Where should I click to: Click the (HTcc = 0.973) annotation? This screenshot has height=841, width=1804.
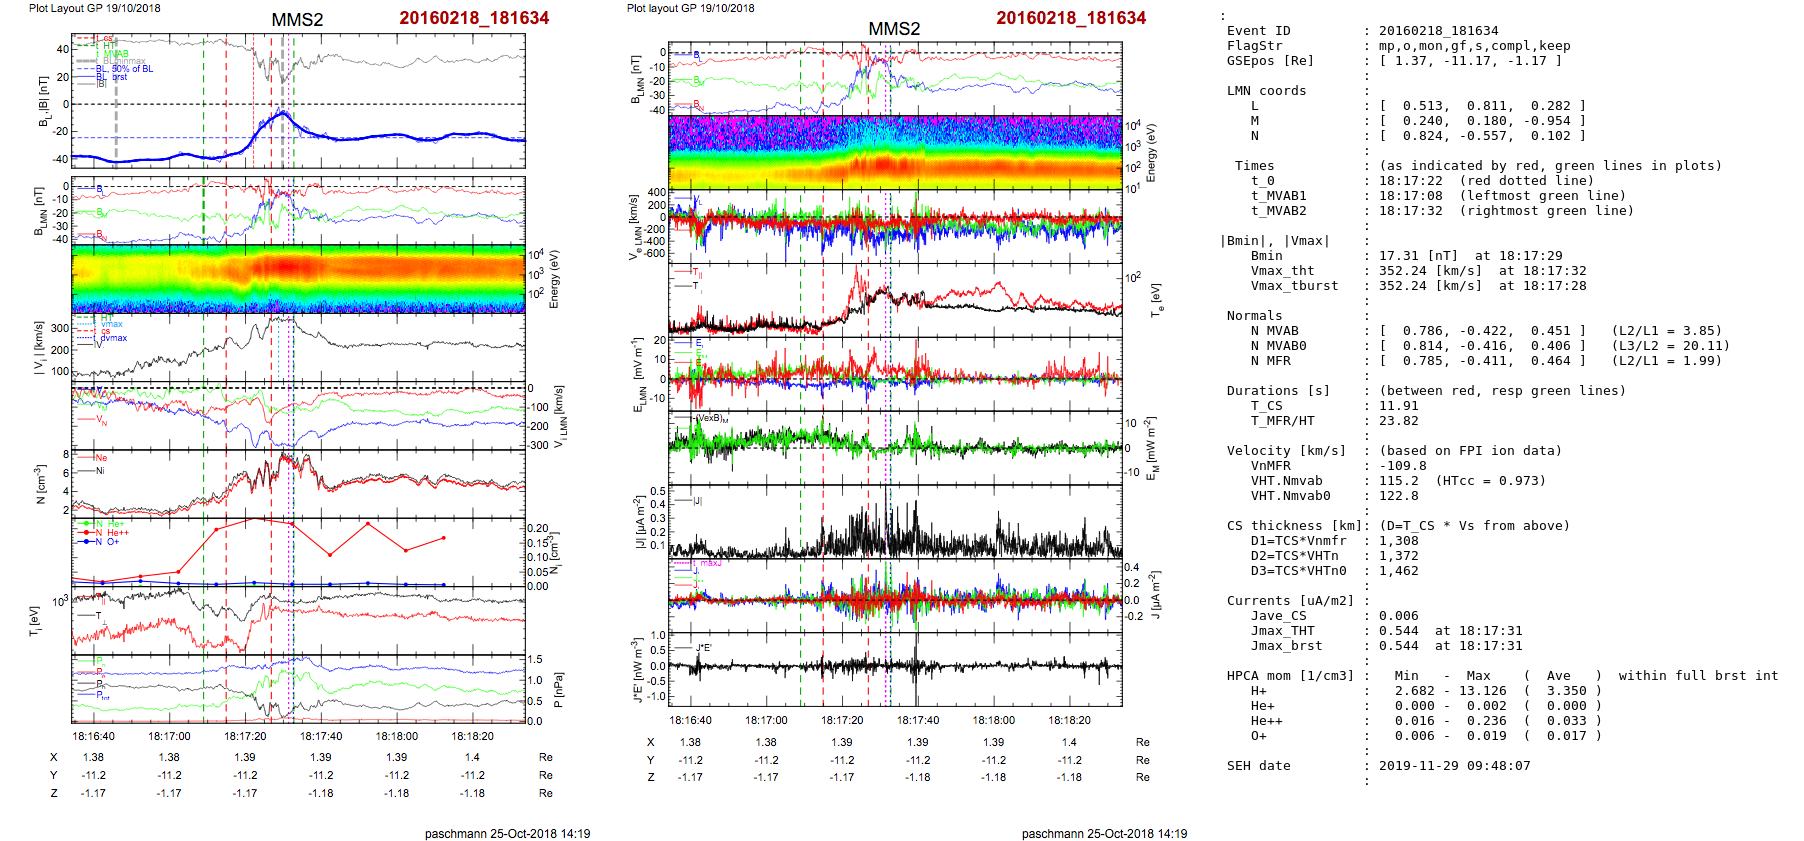[x=1491, y=481]
